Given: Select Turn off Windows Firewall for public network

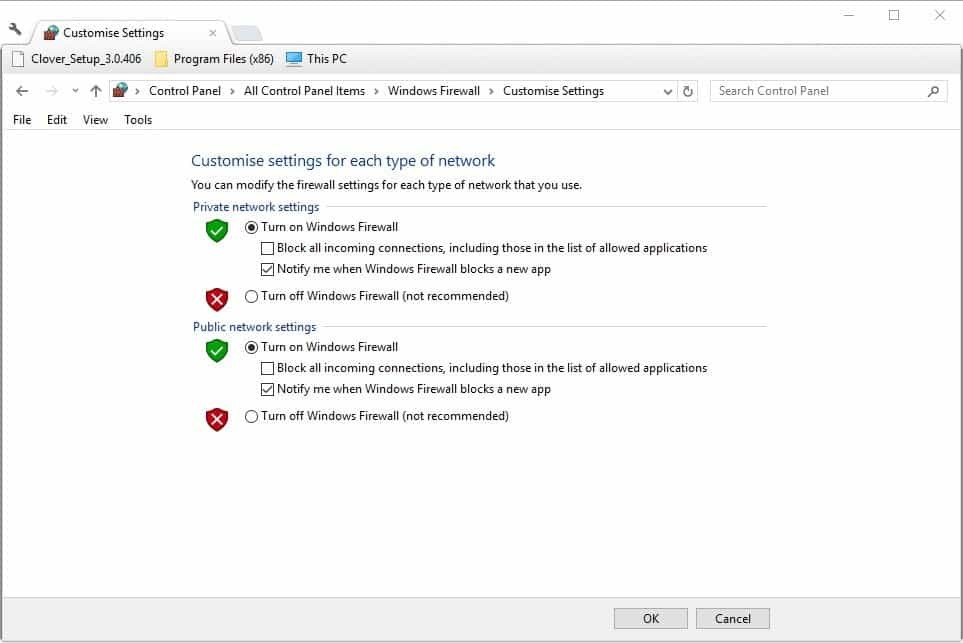Looking at the screenshot, I should 251,416.
